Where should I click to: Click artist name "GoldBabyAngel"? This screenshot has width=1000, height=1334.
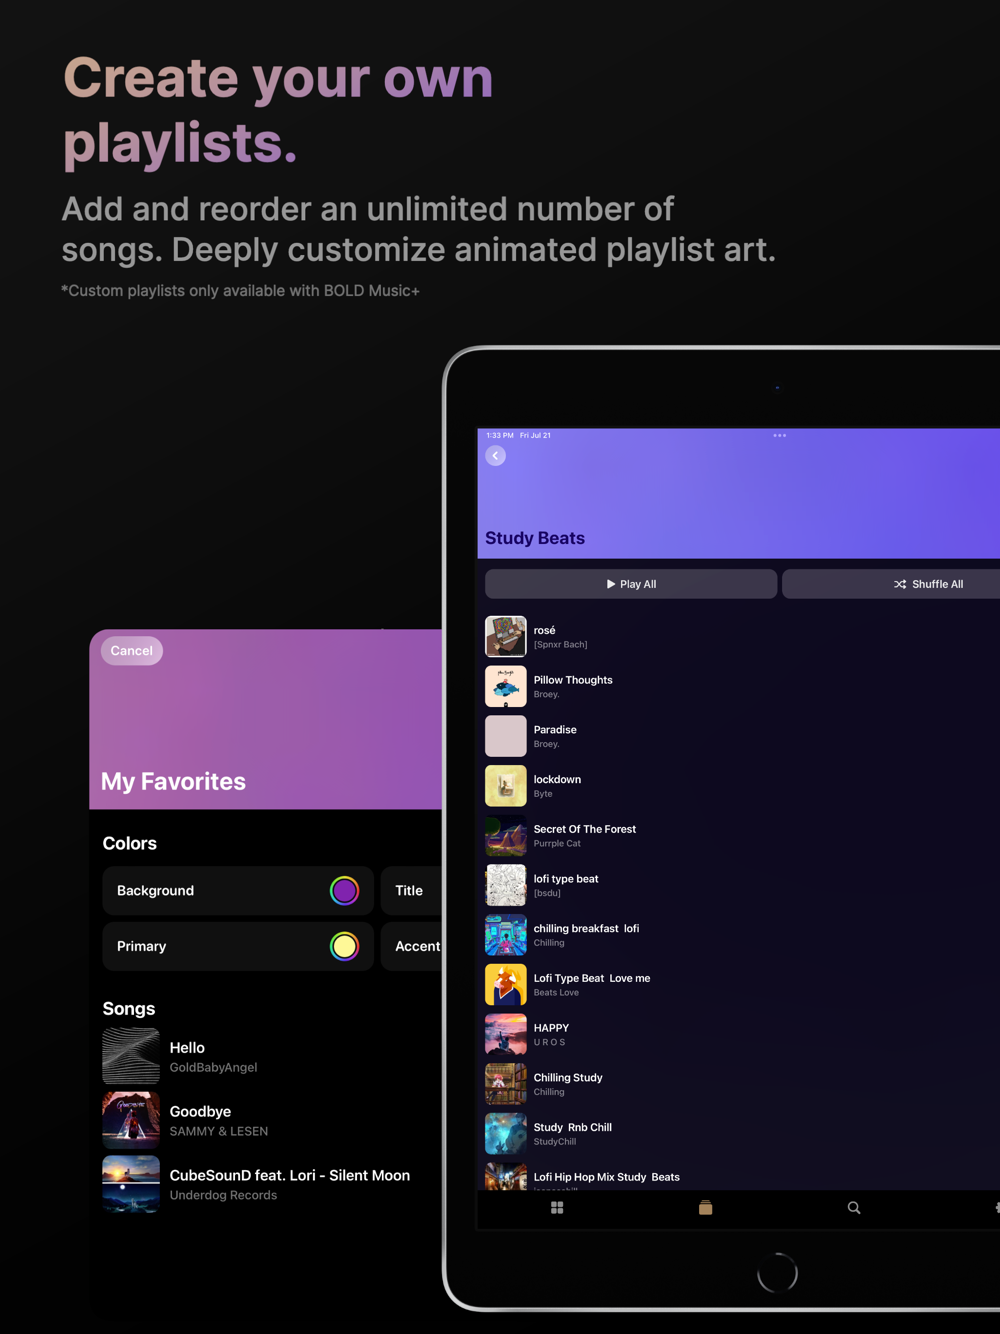pos(213,1068)
